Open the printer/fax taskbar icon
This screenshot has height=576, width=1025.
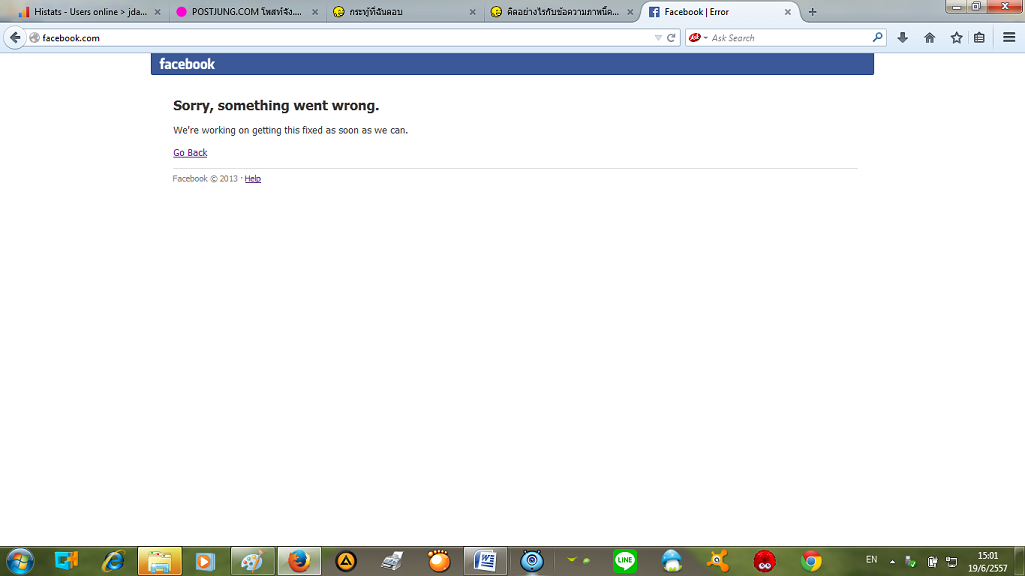coord(392,561)
